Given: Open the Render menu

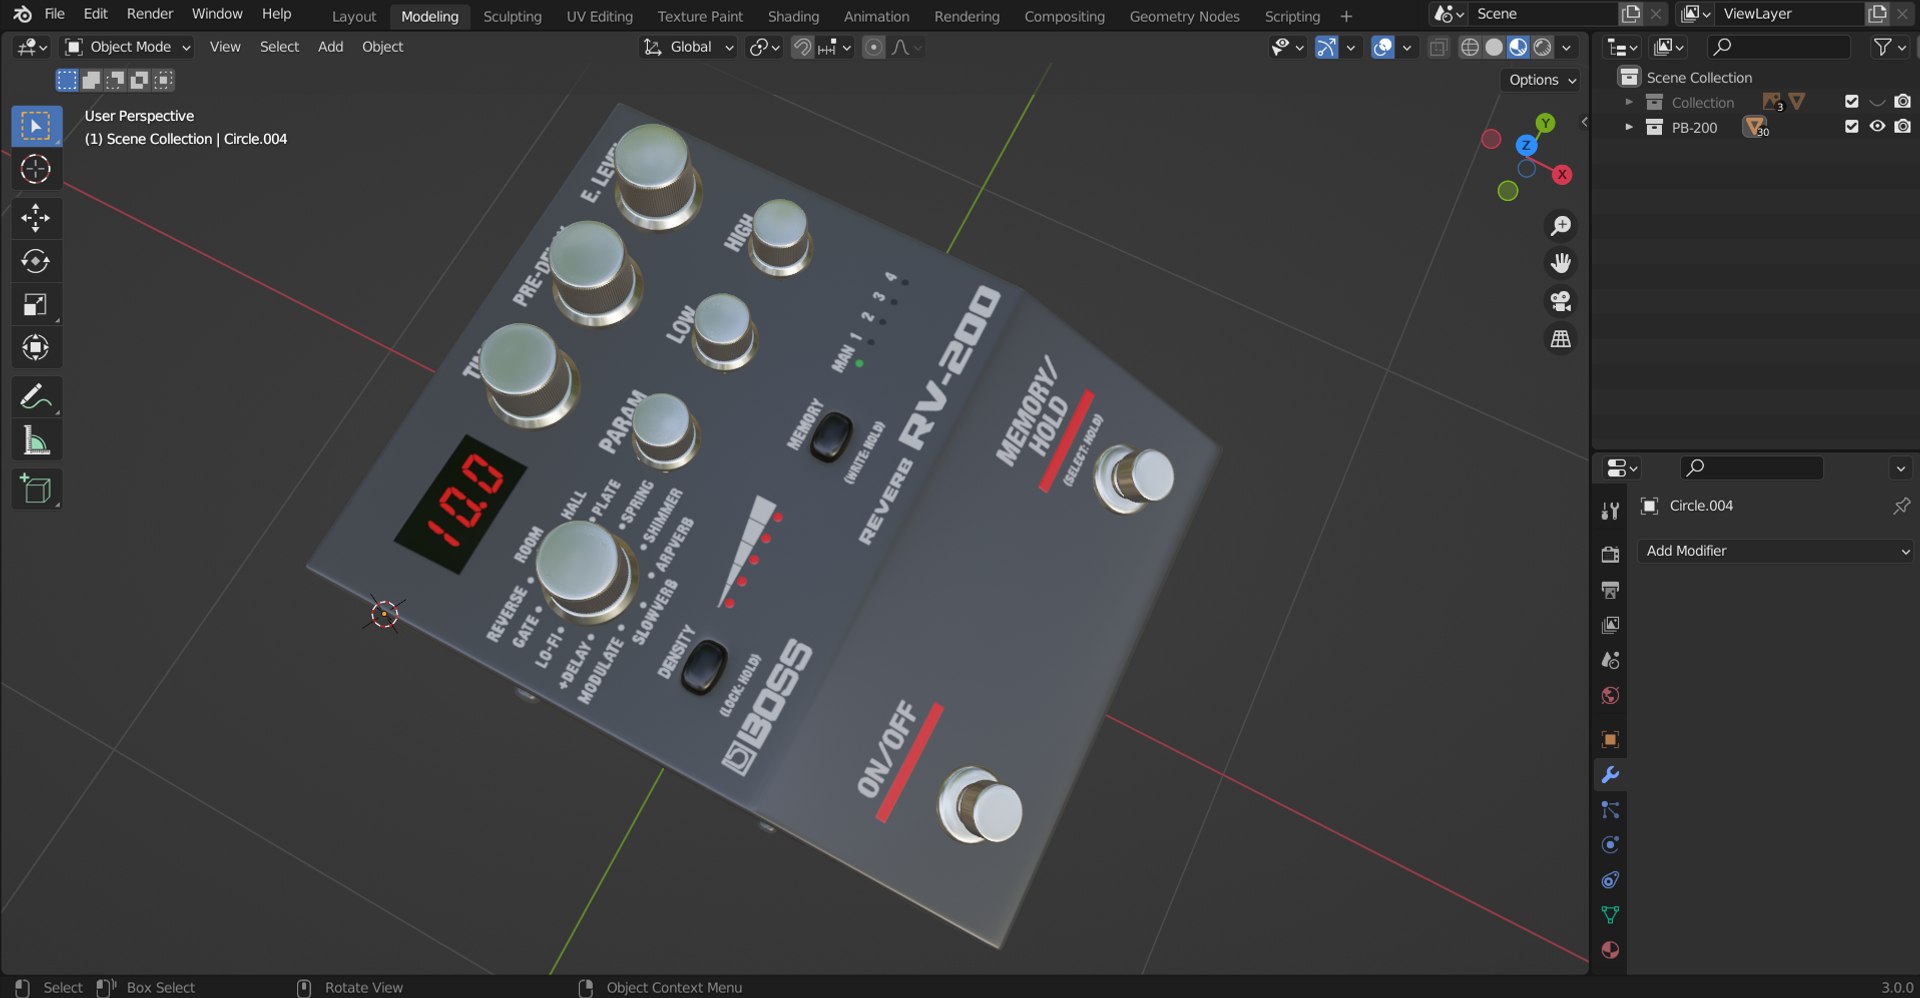Looking at the screenshot, I should (150, 14).
